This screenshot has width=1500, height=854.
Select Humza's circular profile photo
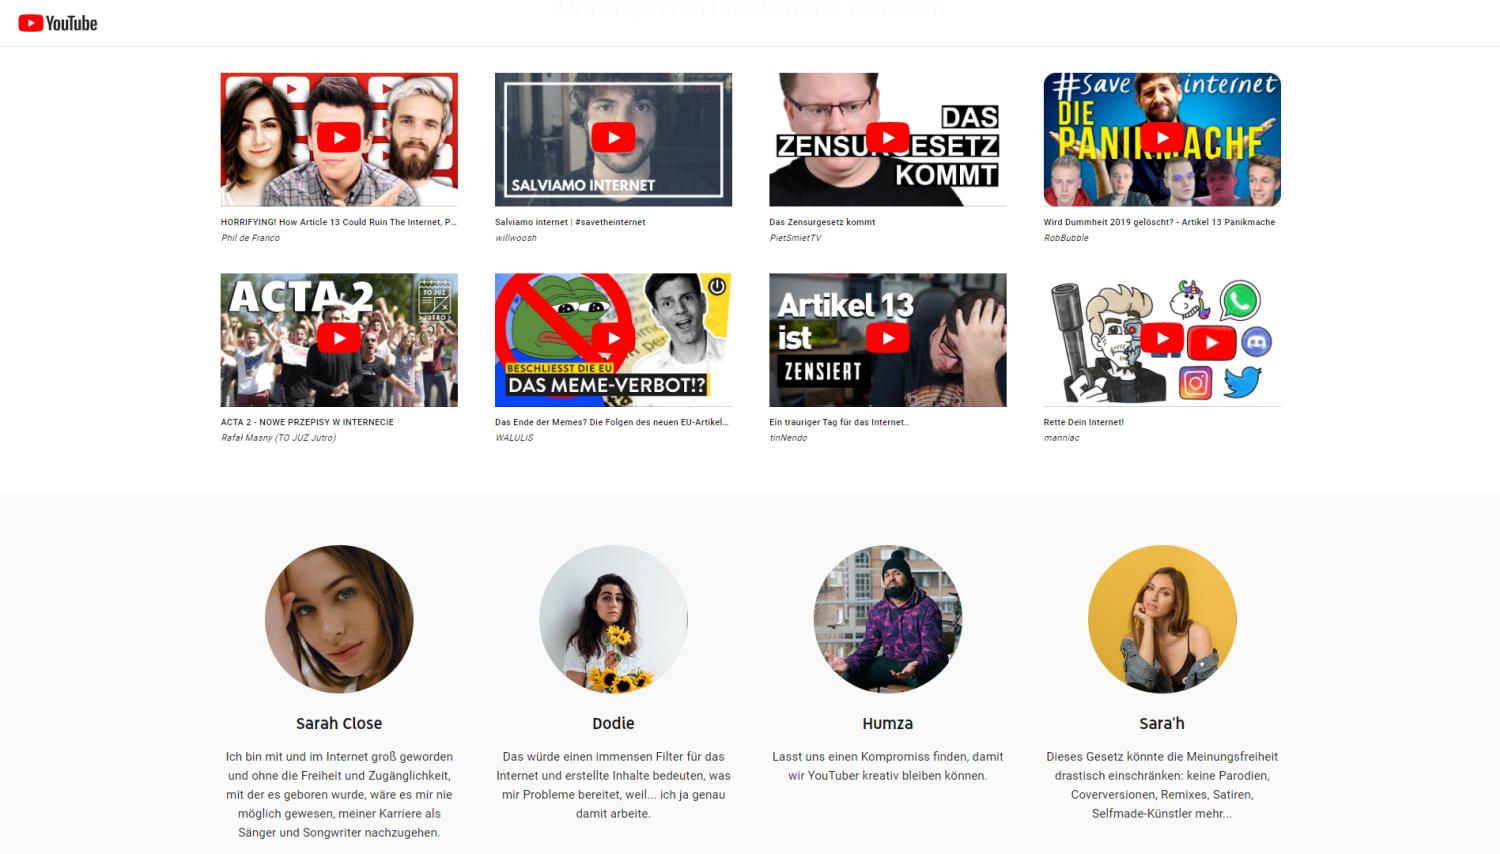(887, 619)
